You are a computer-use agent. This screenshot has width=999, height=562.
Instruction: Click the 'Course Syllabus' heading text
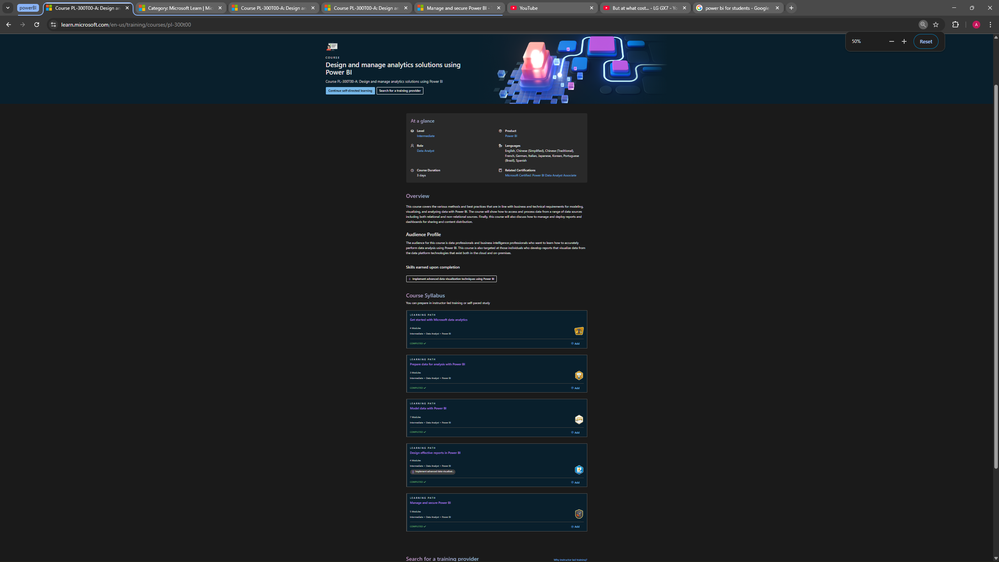(425, 296)
